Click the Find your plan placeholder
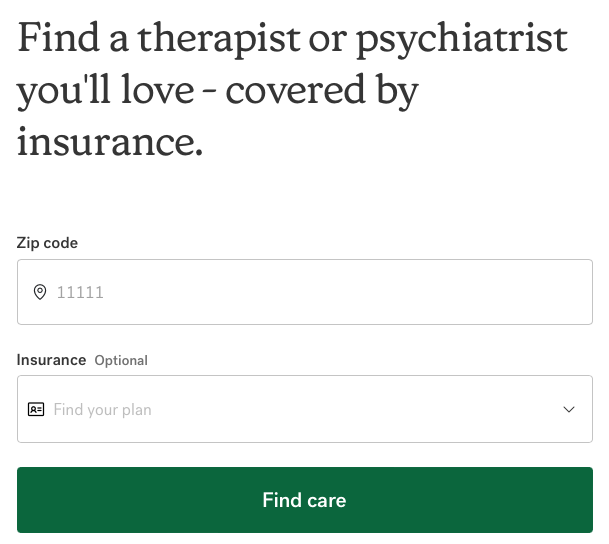 [102, 409]
